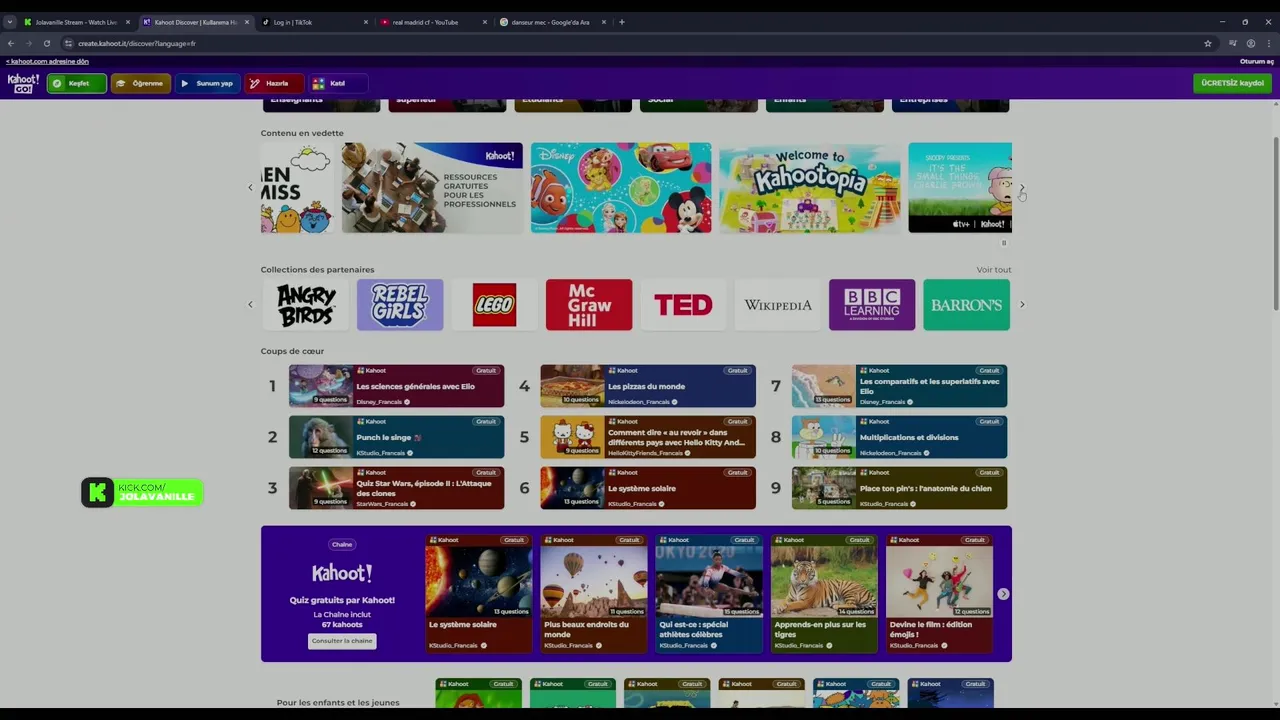Viewport: 1280px width, 720px height.
Task: Open Multiplications et divisions quiz
Action: (899, 437)
